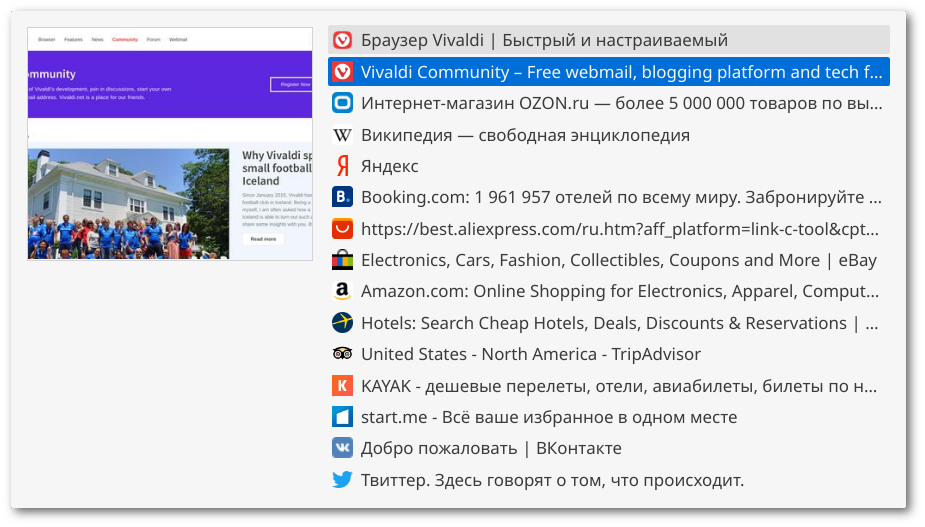Click the Wikipedia W favicon
This screenshot has height=527, width=925.
coord(342,135)
